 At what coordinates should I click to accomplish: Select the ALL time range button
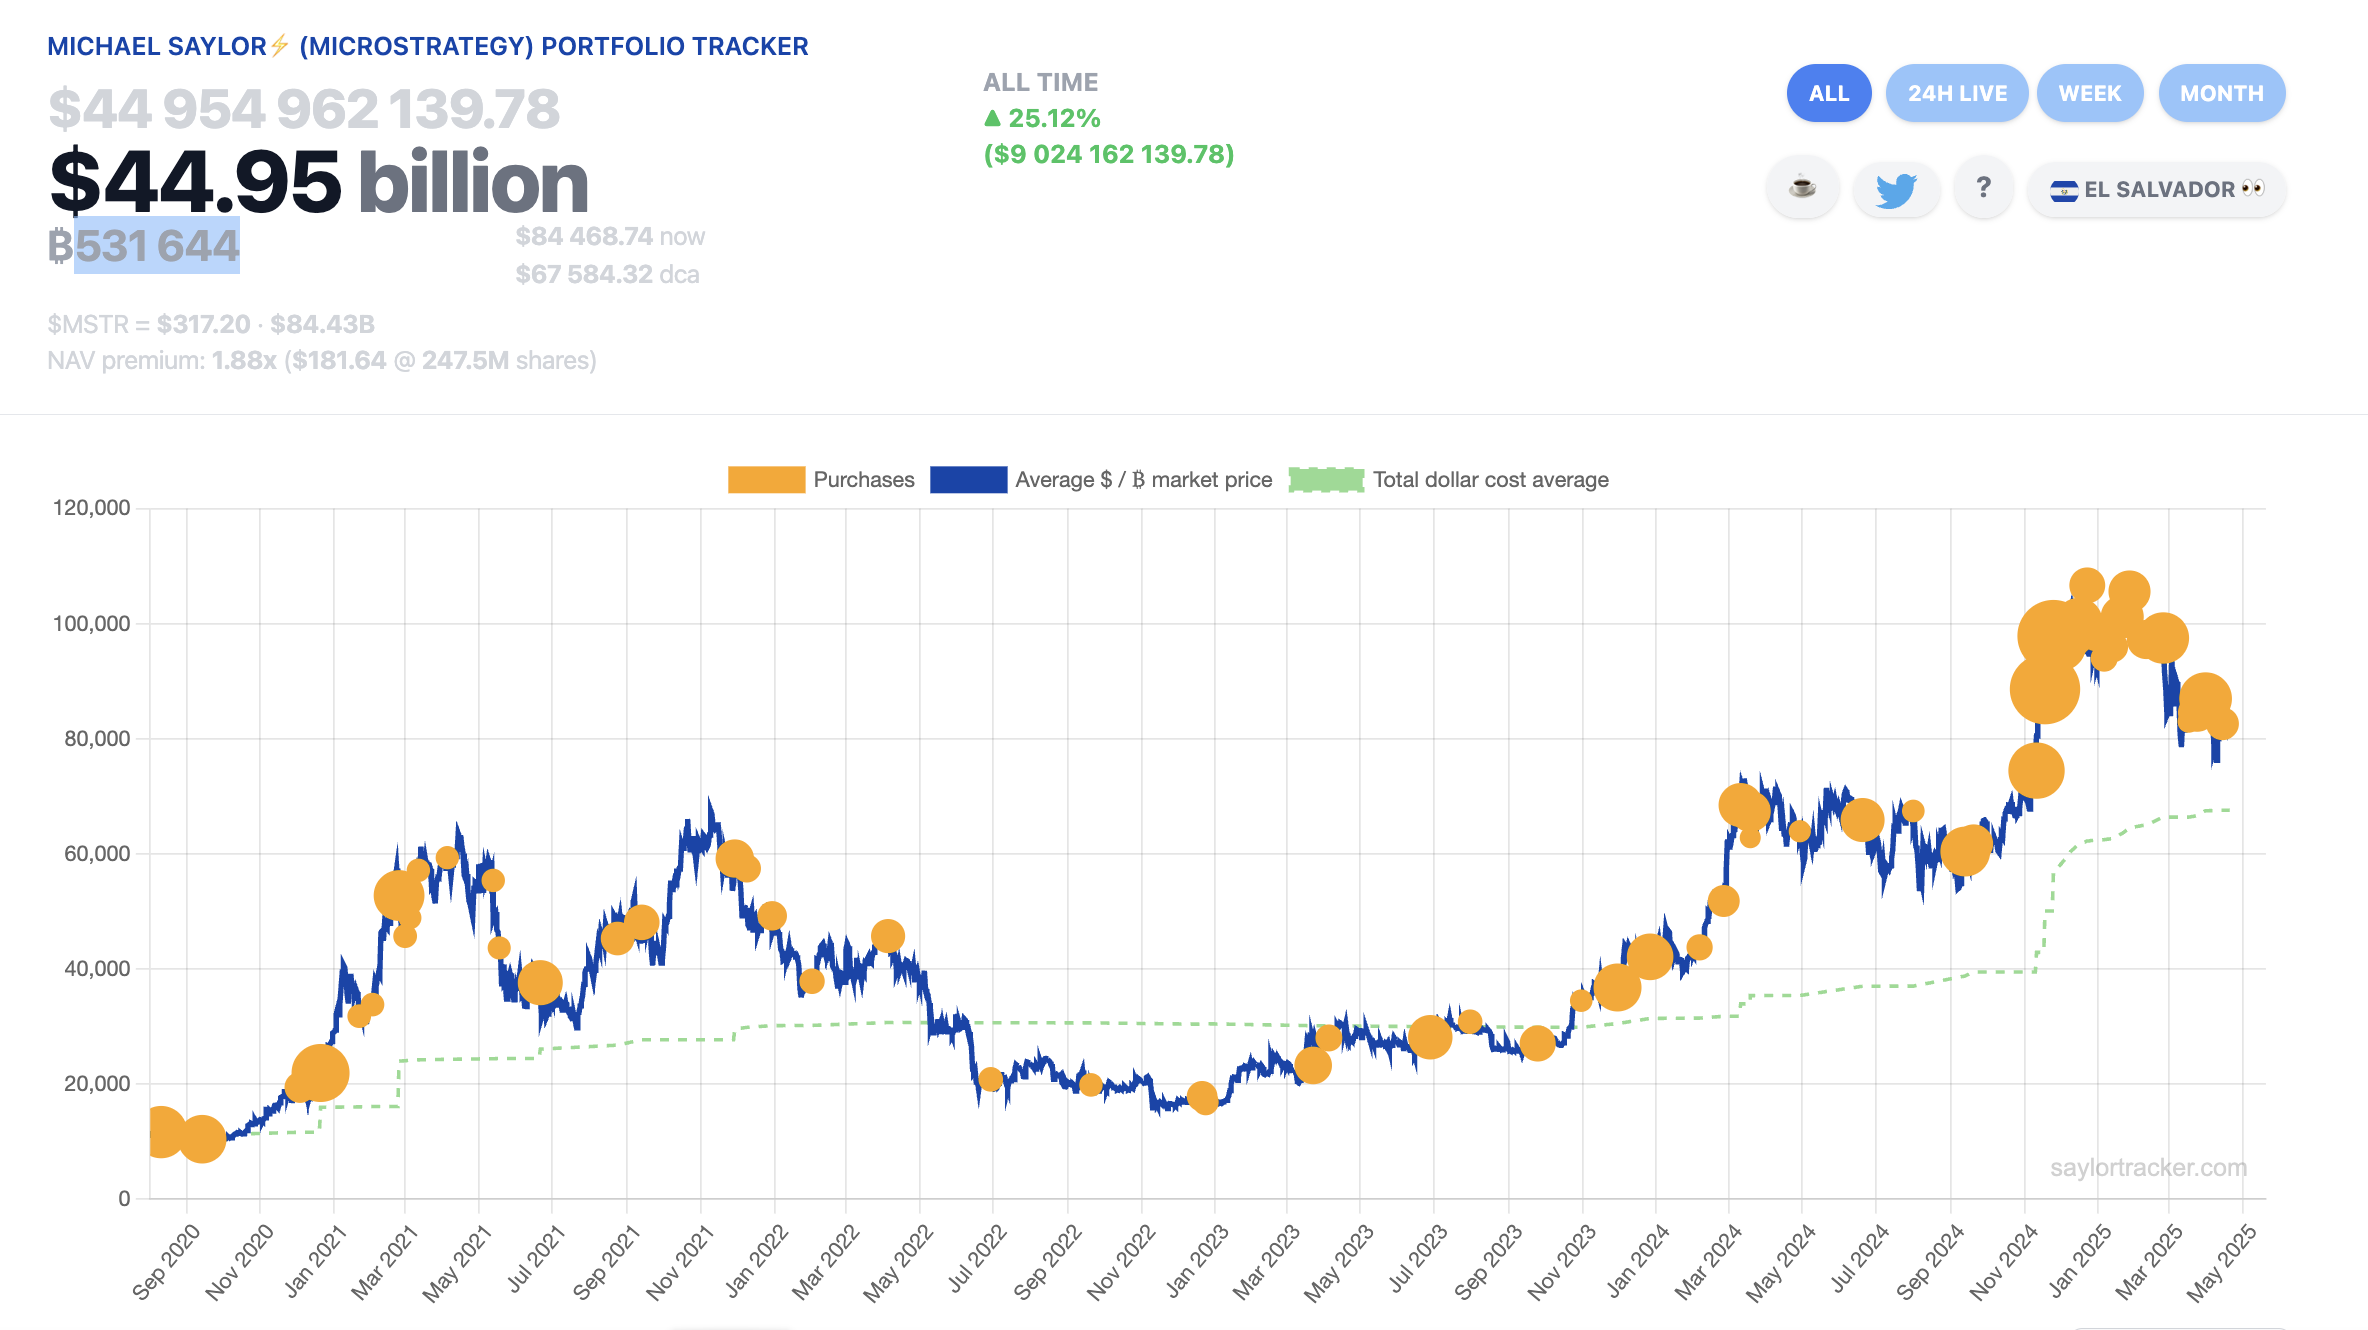1828,92
